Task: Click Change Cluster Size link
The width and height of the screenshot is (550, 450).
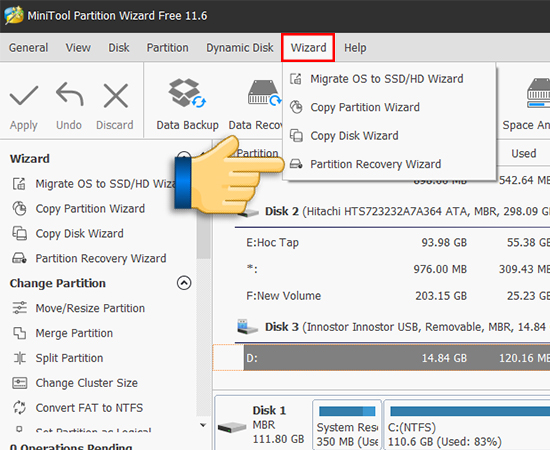Action: point(87,383)
